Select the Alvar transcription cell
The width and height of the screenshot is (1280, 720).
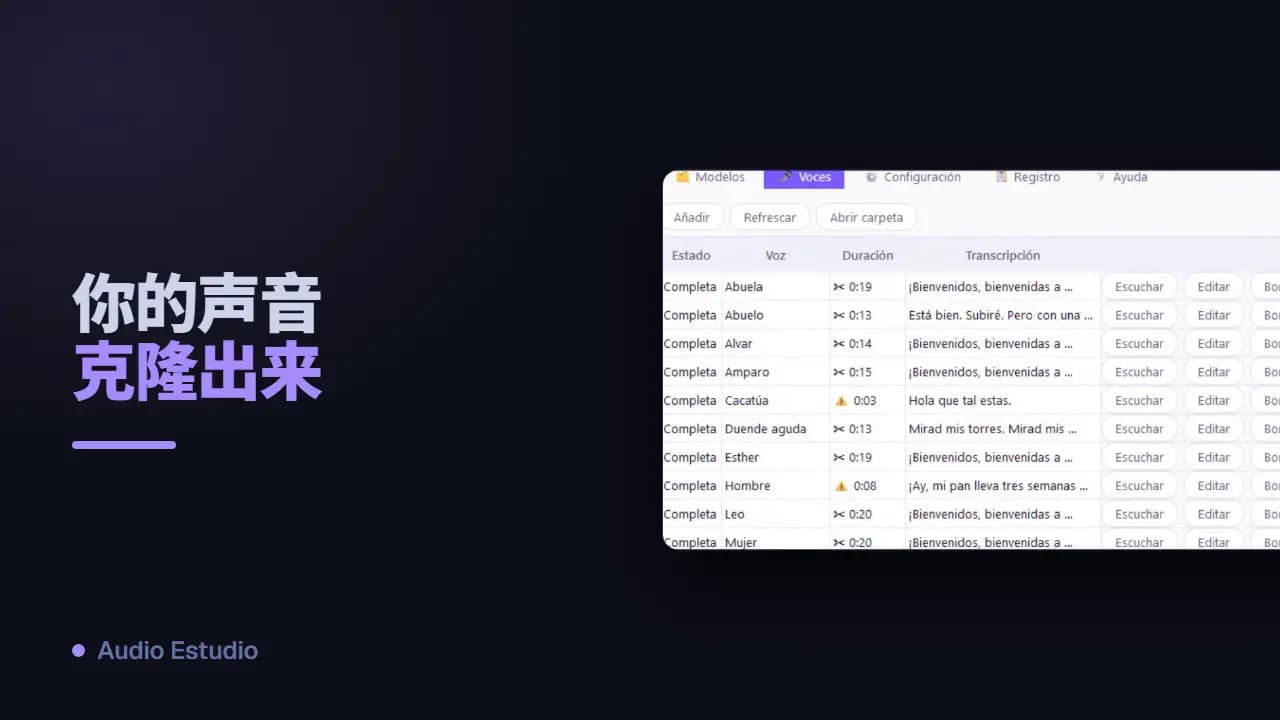[x=1002, y=344]
